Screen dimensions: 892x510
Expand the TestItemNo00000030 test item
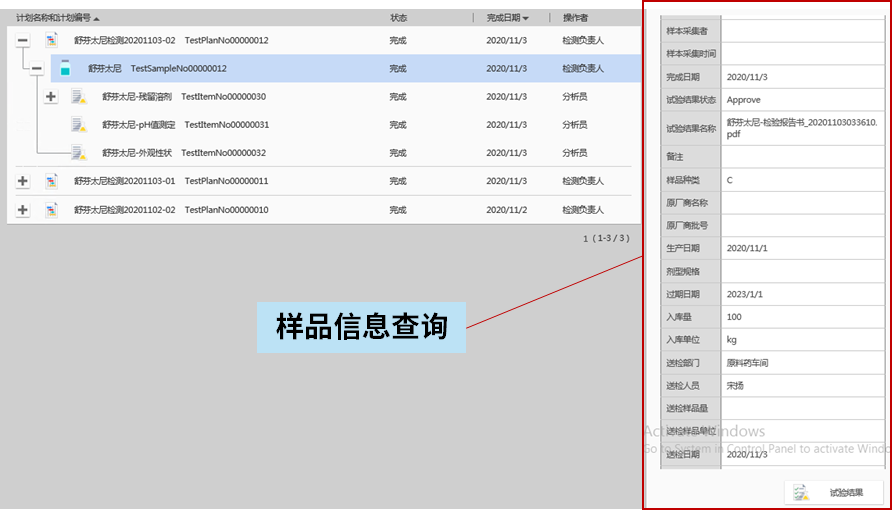[51, 97]
